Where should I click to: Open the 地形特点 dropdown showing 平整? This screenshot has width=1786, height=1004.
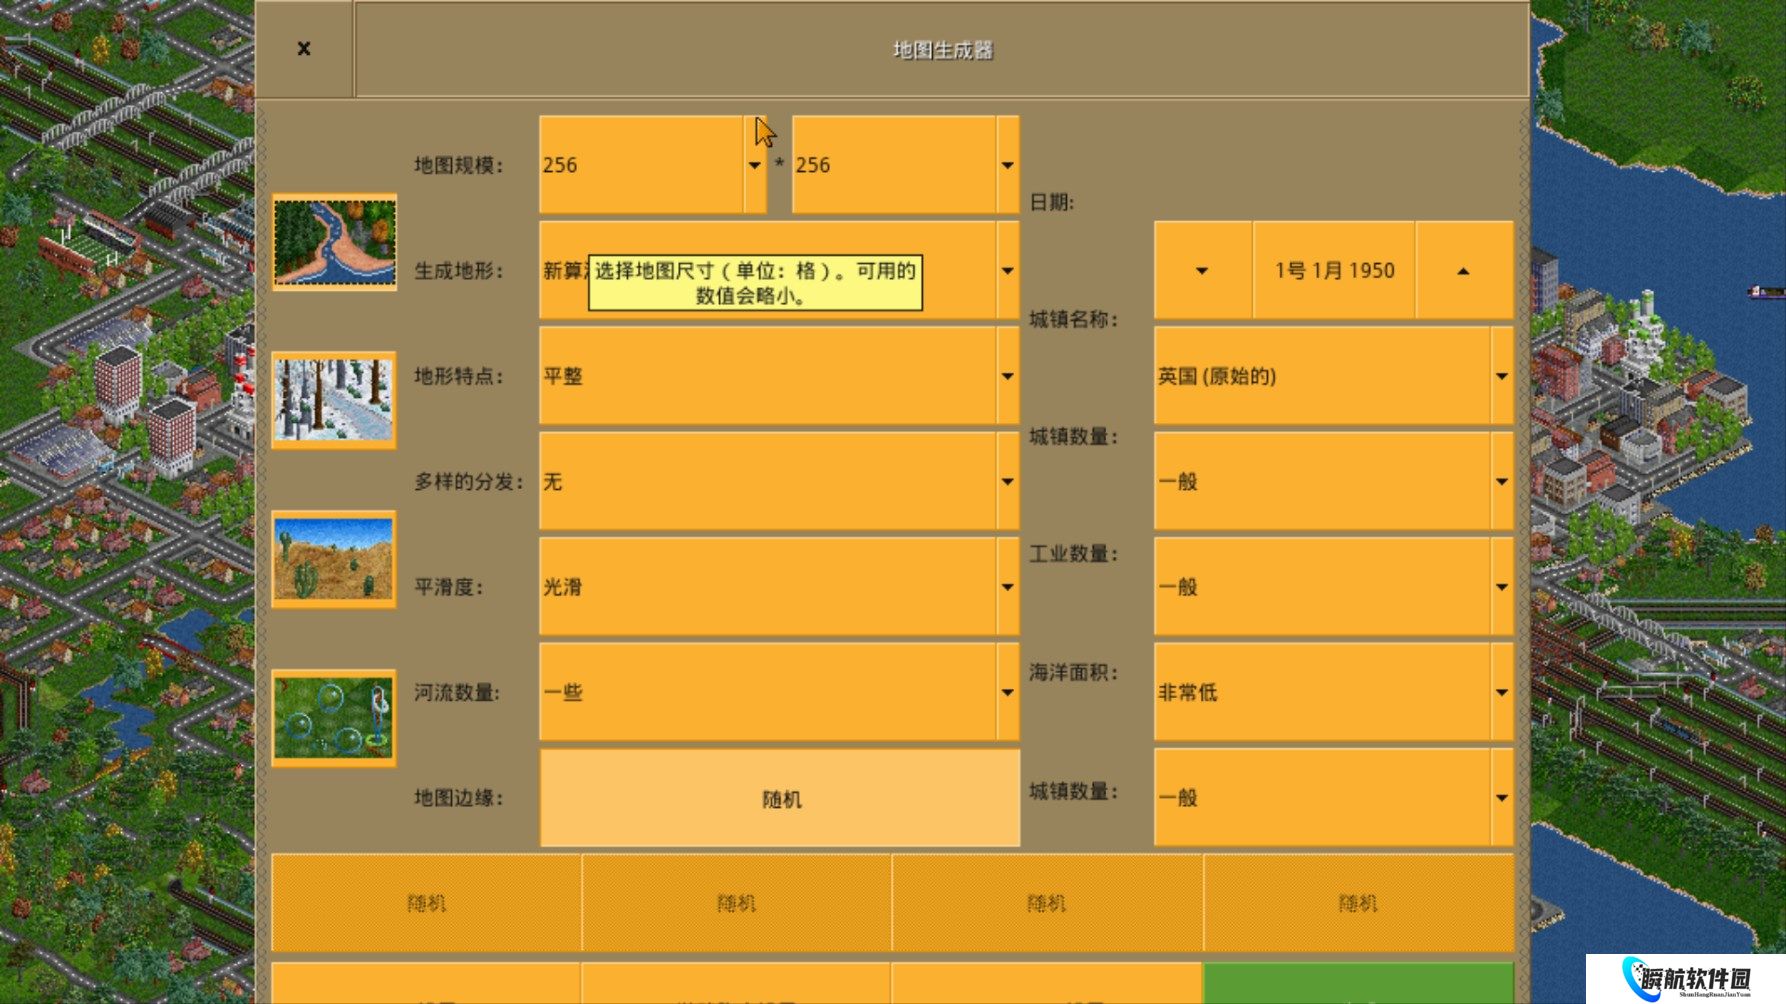click(x=778, y=377)
